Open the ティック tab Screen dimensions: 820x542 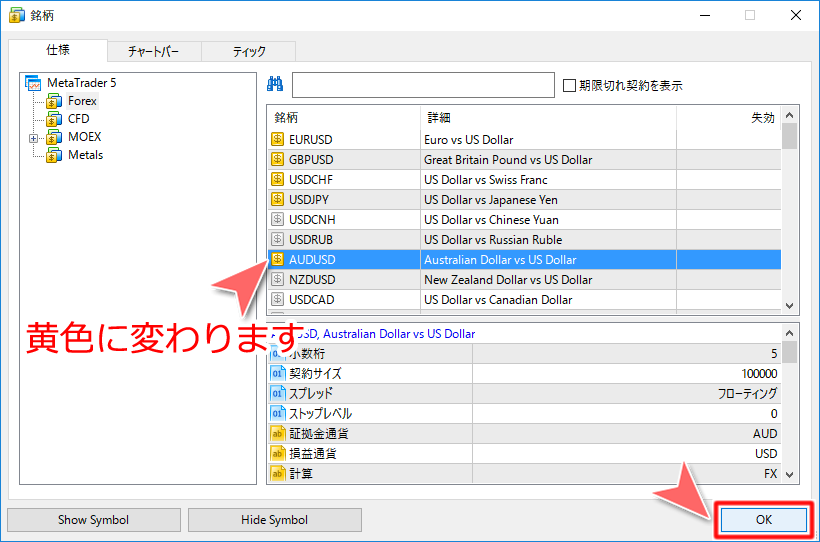[x=249, y=52]
